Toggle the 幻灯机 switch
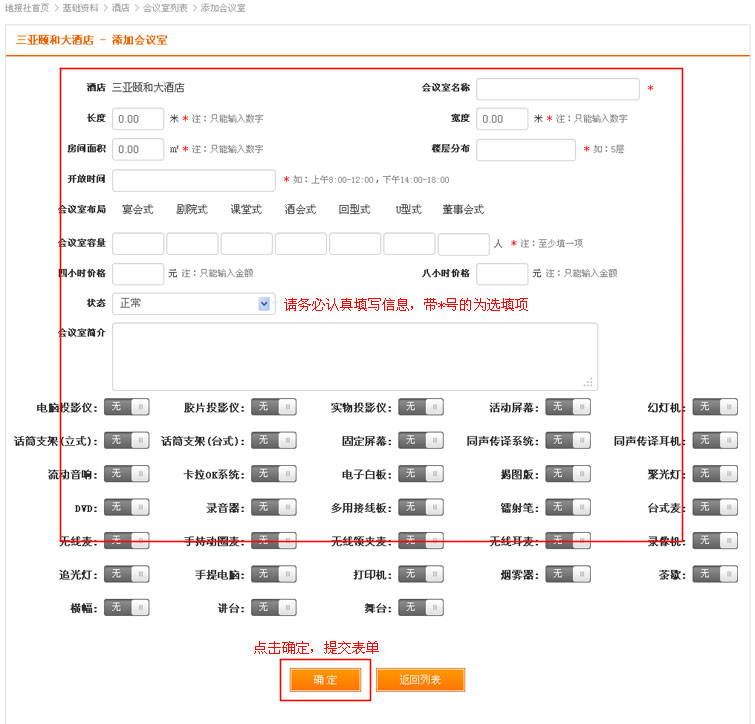This screenshot has width=755, height=724. point(715,407)
